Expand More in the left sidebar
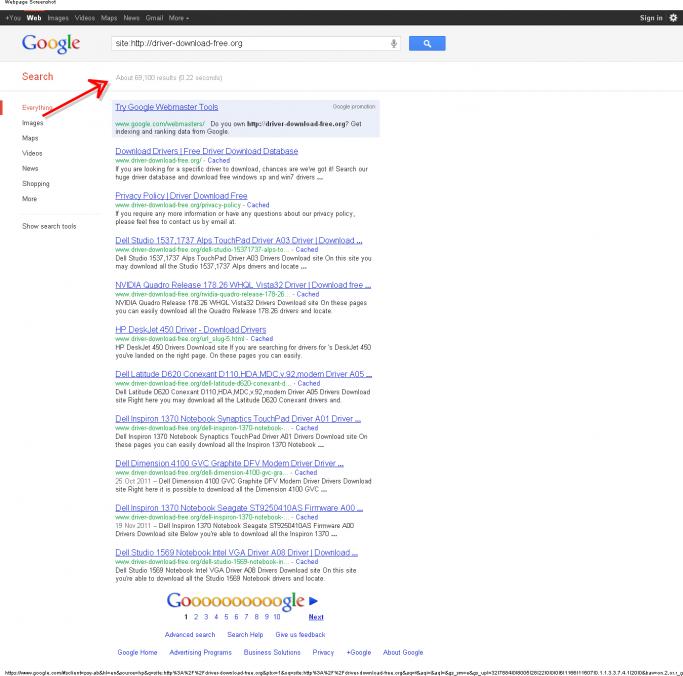The width and height of the screenshot is (683, 676). point(30,199)
